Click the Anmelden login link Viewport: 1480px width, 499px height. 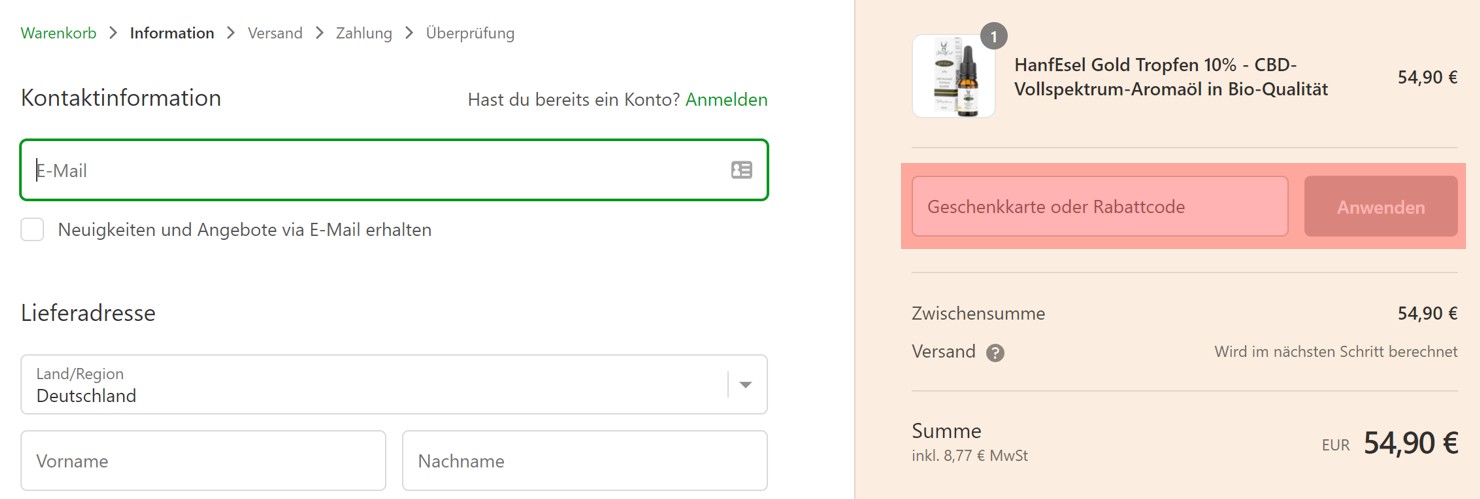pyautogui.click(x=727, y=100)
